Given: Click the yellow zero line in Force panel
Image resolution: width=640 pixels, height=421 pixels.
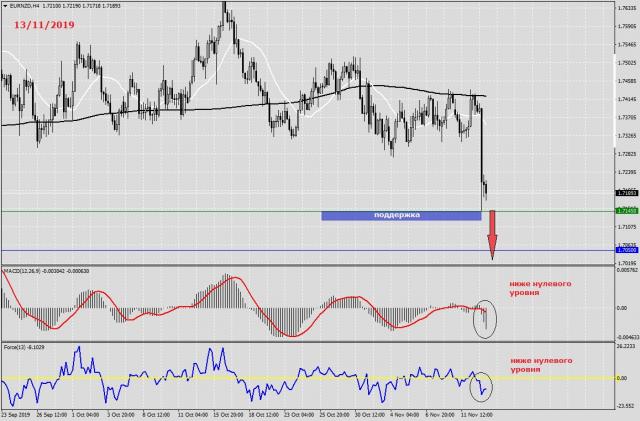Looking at the screenshot, I should (x=300, y=378).
